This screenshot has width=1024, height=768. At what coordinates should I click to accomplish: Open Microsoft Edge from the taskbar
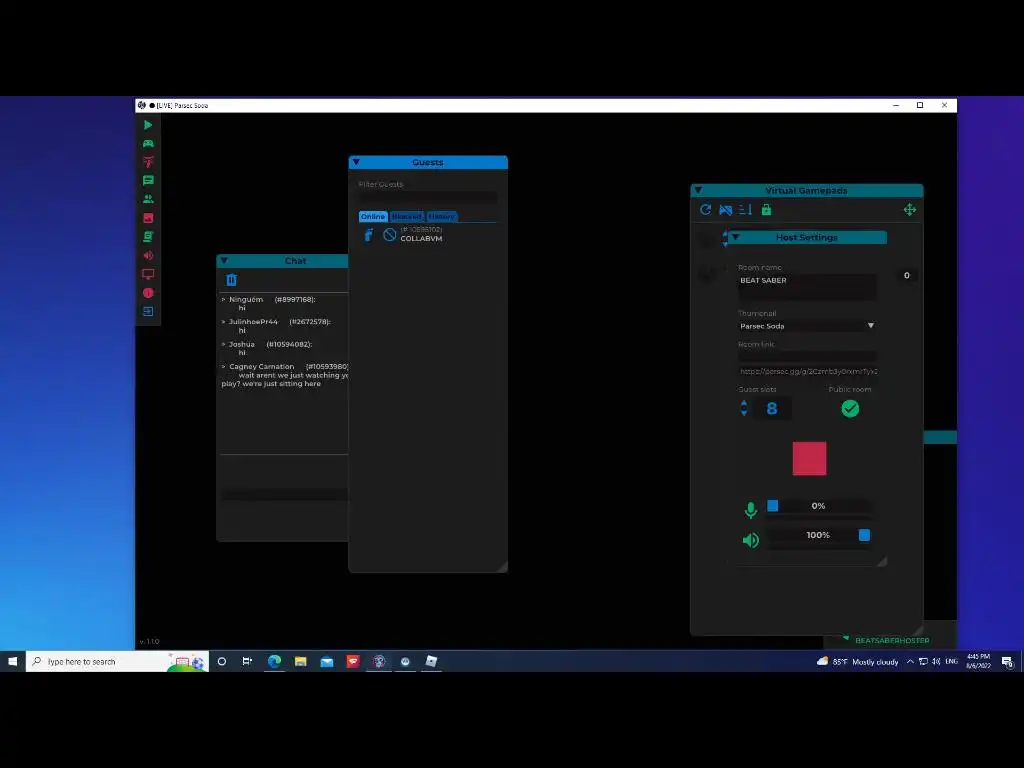(x=274, y=662)
